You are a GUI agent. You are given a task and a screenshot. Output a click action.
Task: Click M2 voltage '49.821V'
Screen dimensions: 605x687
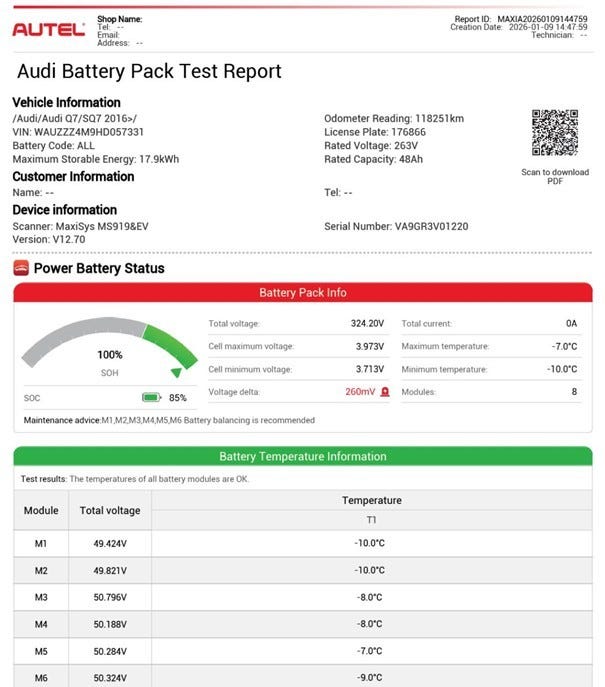point(110,570)
